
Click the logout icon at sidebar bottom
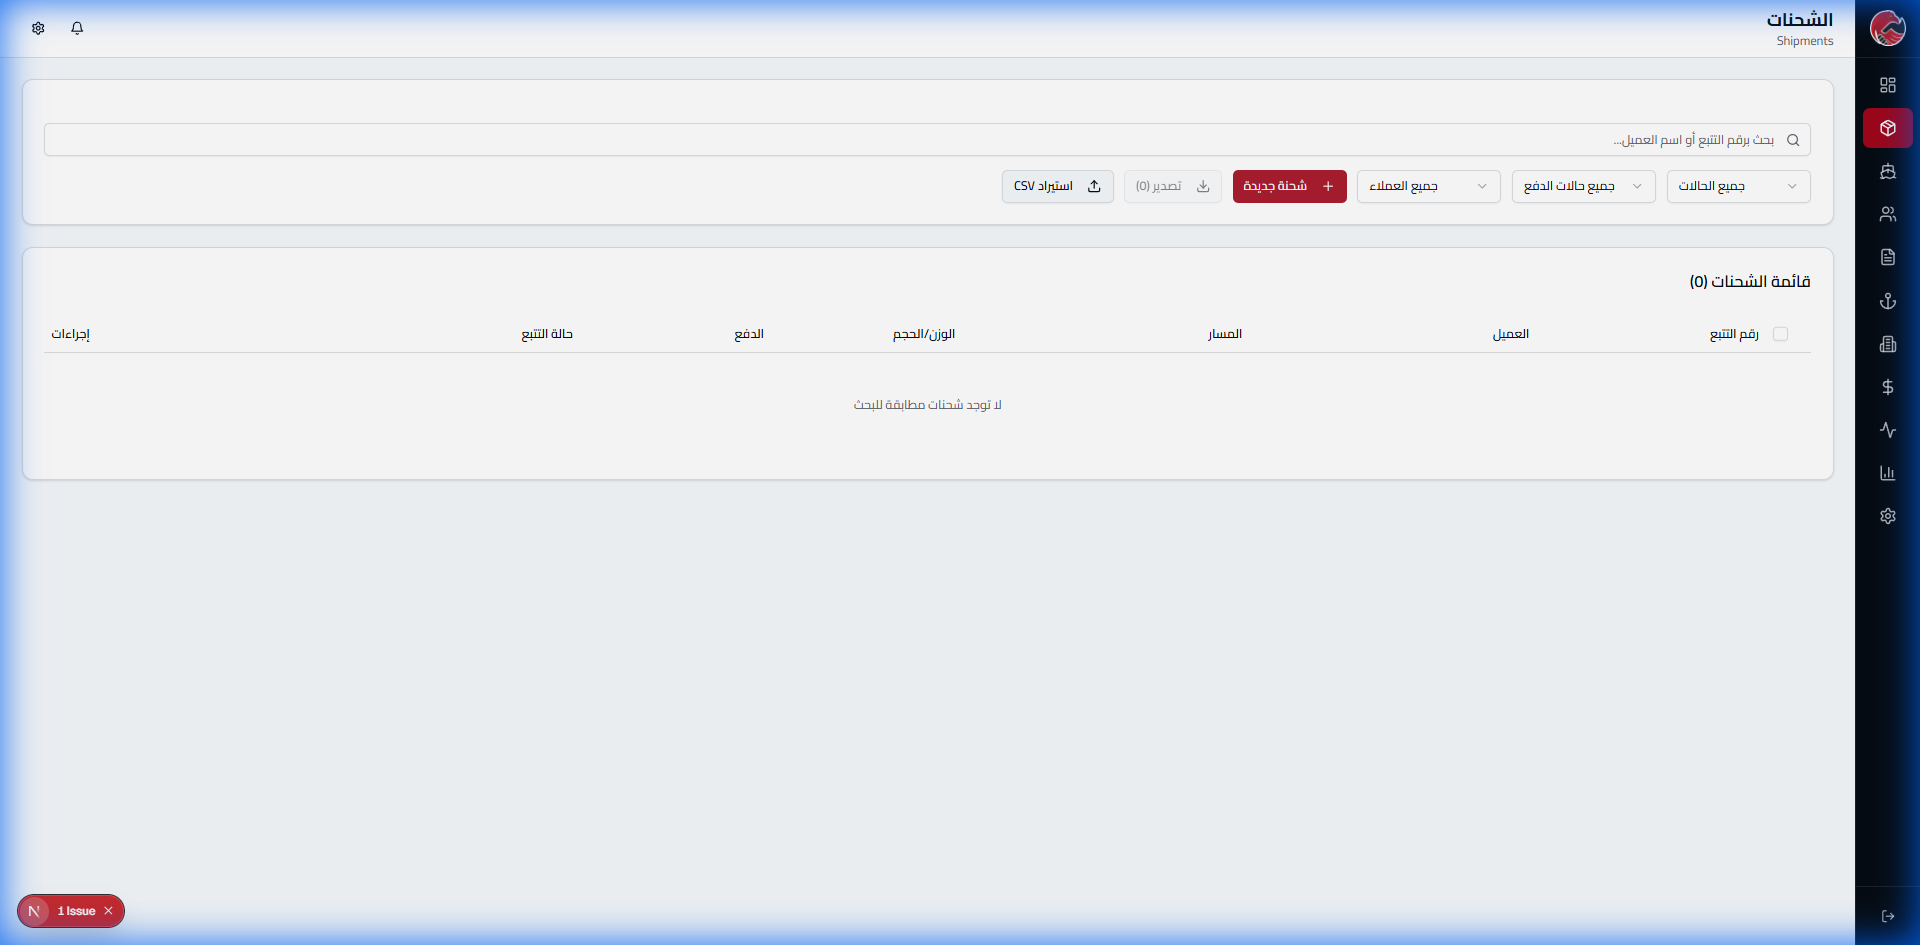(1887, 916)
